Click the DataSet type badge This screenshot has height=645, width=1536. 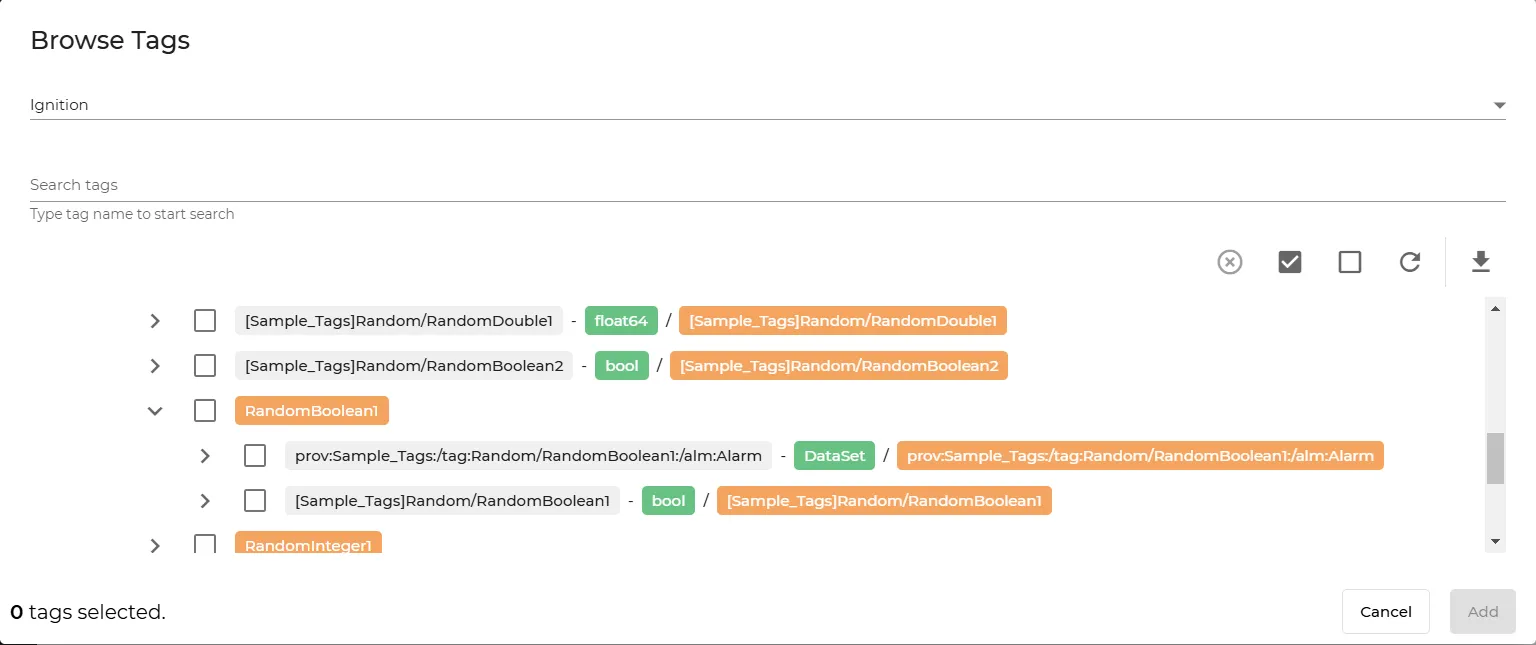pos(835,456)
